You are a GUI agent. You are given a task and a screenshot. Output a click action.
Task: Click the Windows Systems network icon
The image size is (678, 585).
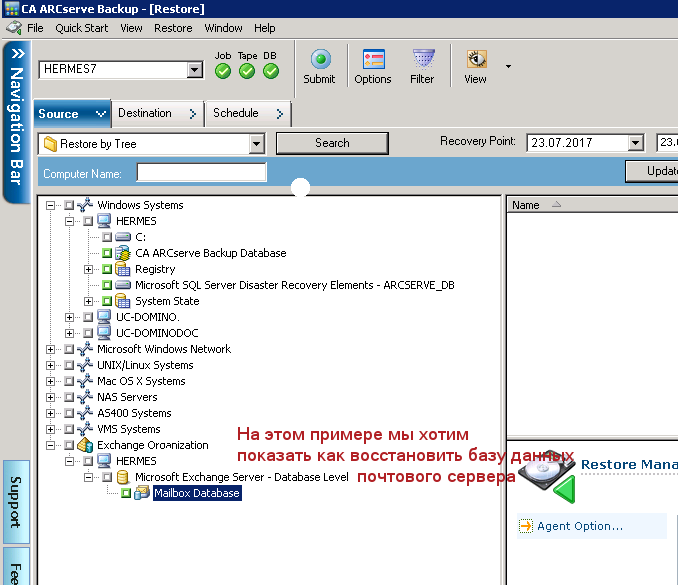(x=85, y=205)
